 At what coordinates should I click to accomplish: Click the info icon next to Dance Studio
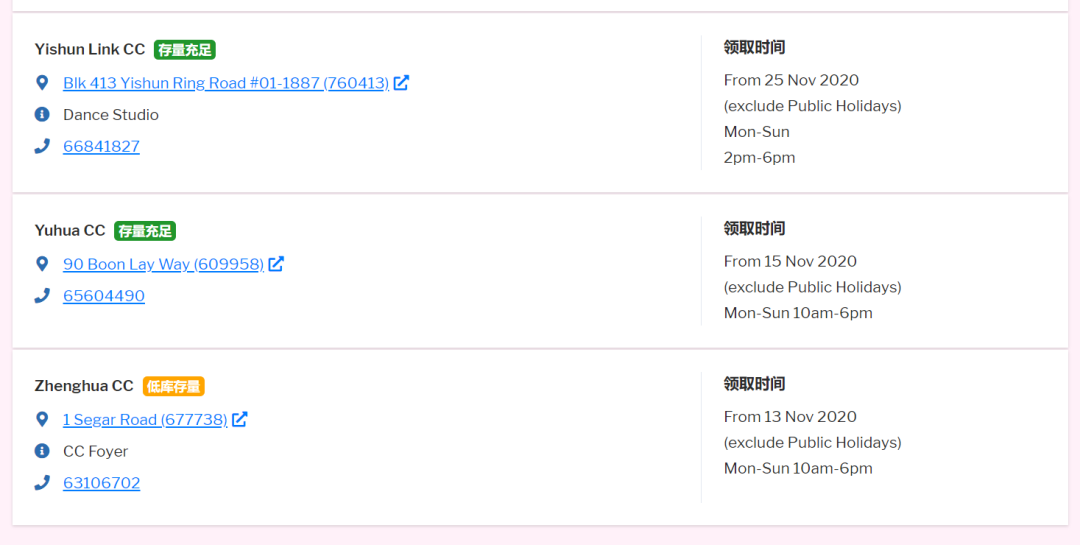pos(42,114)
